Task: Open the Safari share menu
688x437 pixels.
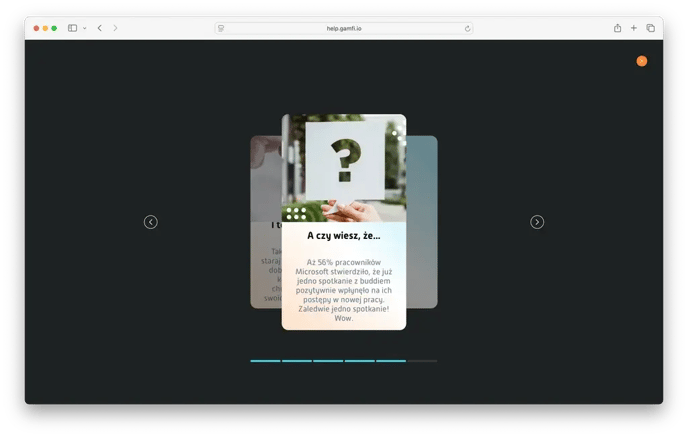Action: tap(617, 28)
